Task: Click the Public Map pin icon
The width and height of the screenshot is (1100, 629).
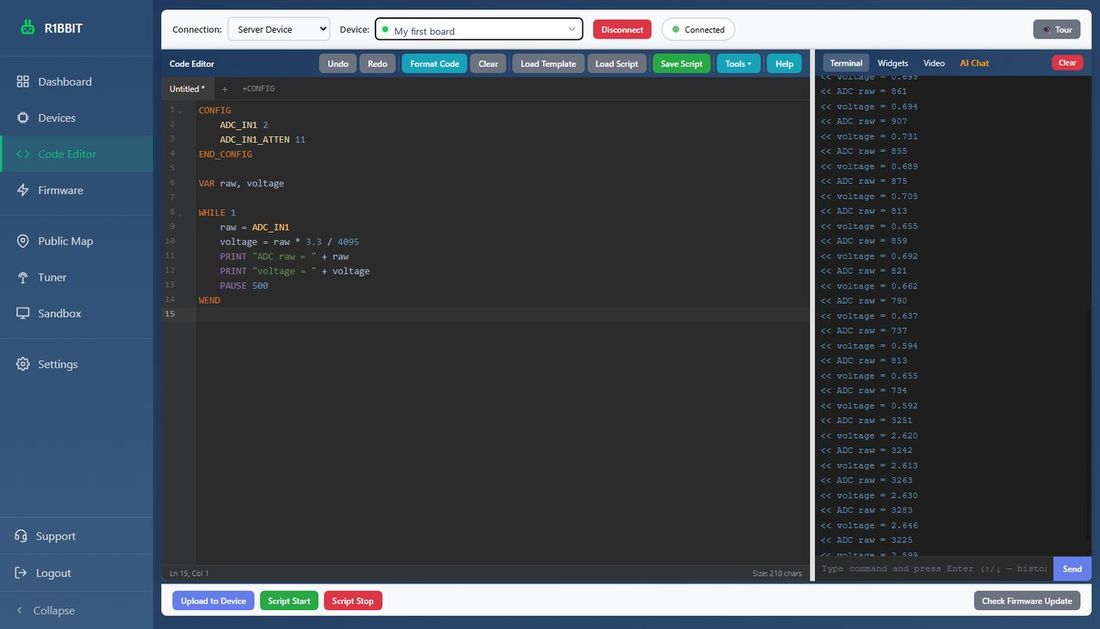Action: tap(22, 241)
